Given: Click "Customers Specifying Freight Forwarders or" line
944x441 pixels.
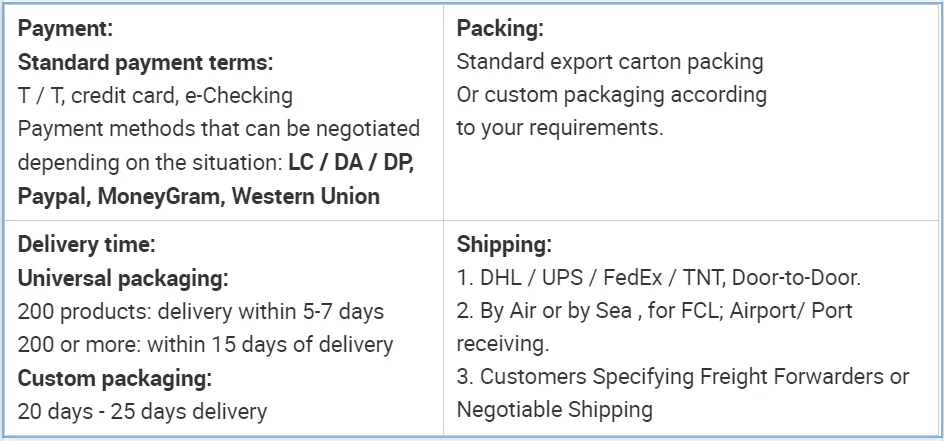Looking at the screenshot, I should (683, 376).
